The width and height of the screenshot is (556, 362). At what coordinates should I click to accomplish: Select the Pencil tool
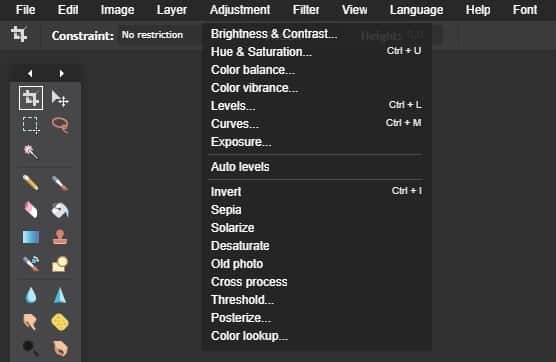coord(31,183)
